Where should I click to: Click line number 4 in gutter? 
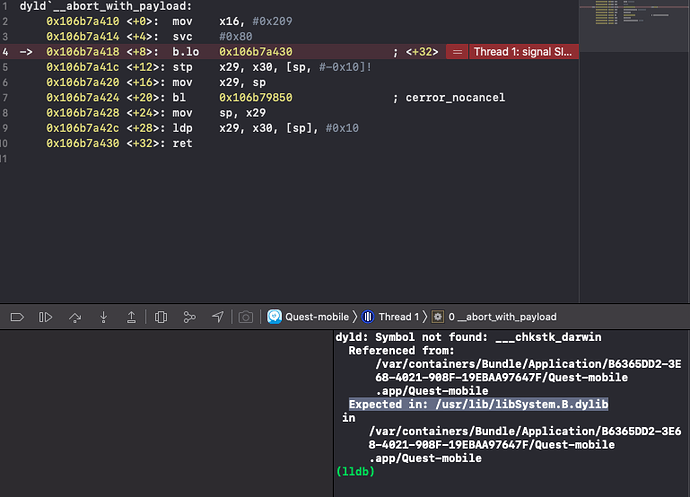coord(5,52)
